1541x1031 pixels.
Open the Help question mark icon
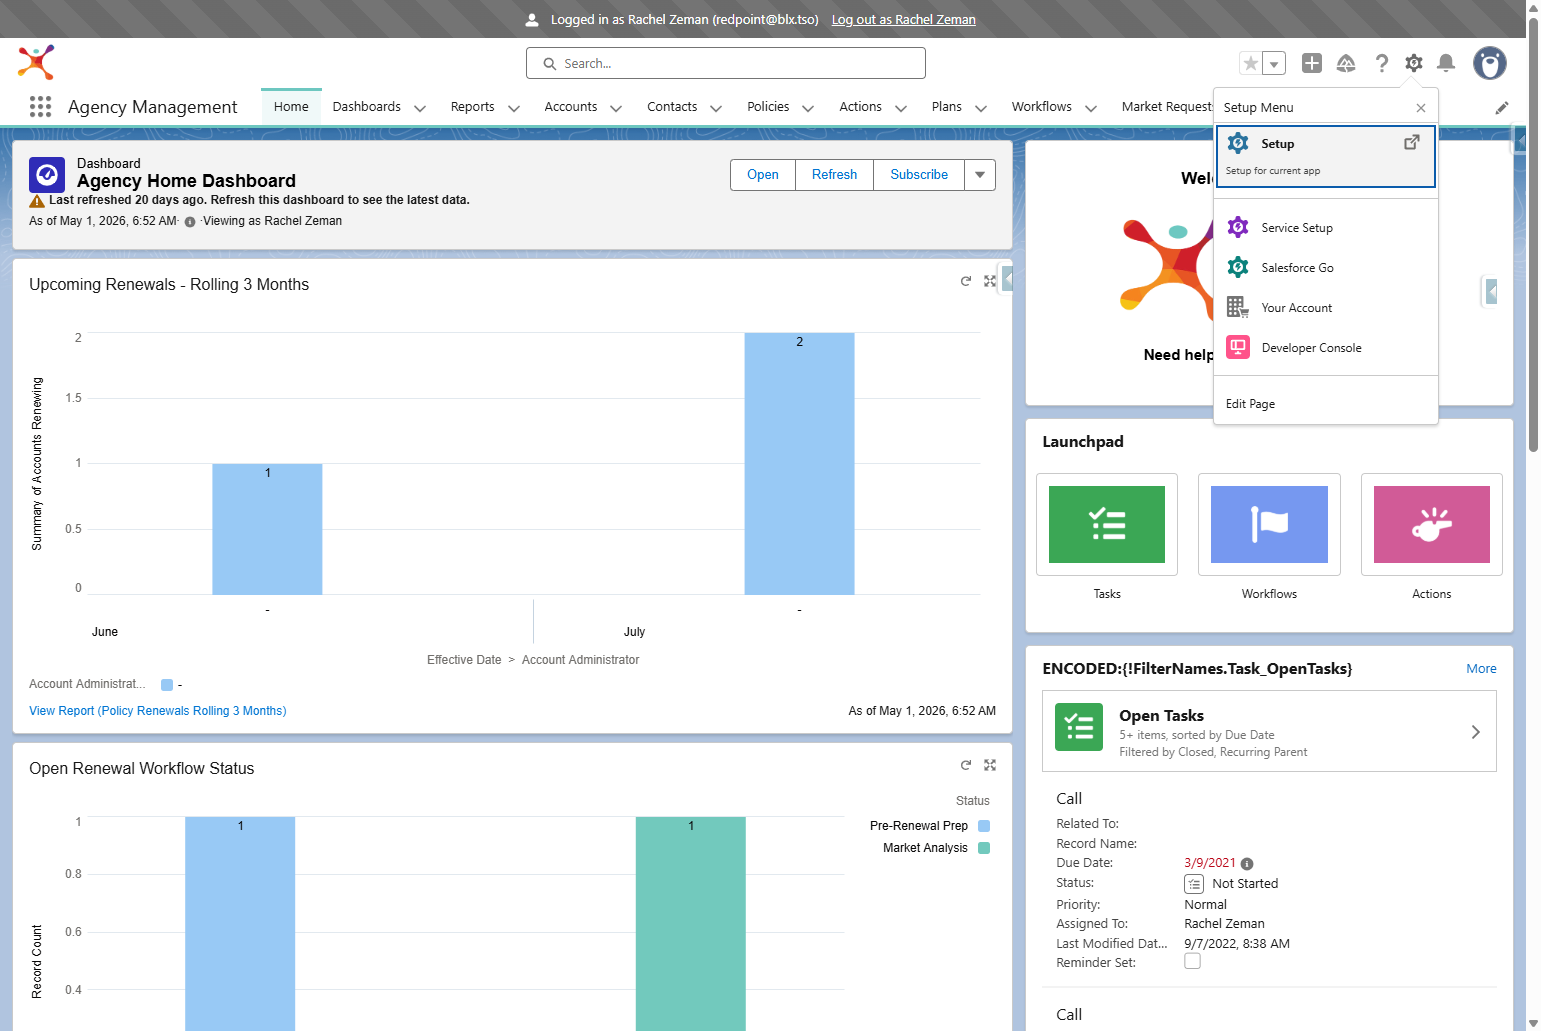[1381, 63]
